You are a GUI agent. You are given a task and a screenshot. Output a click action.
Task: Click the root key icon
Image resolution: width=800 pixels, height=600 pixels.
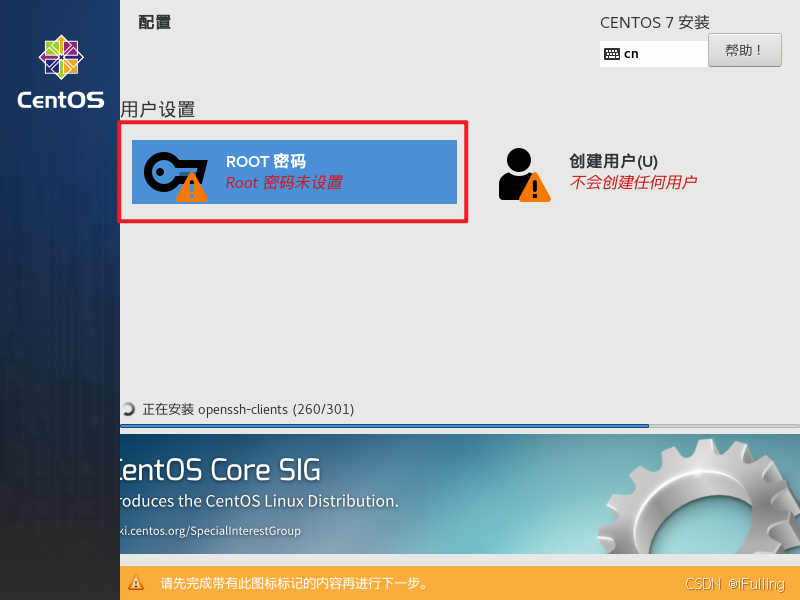point(176,177)
